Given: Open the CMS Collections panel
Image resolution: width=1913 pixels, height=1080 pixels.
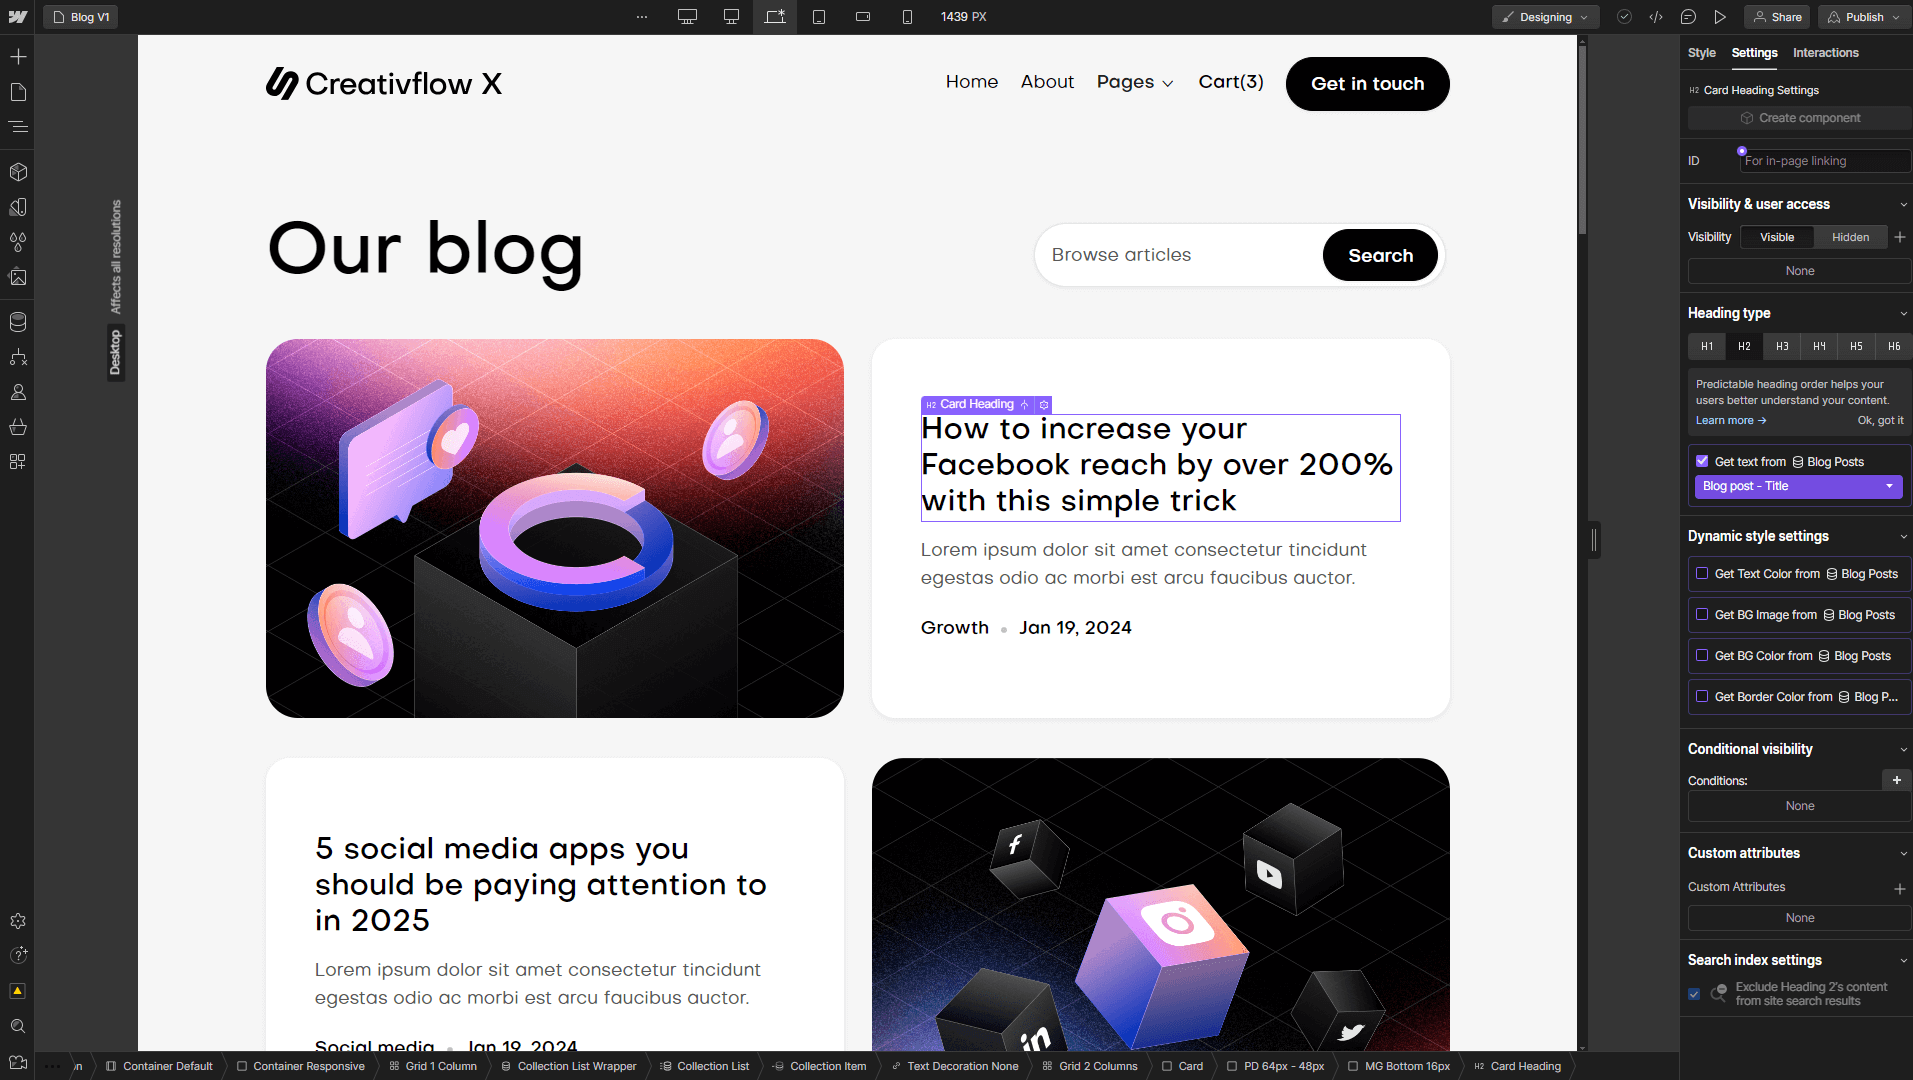Looking at the screenshot, I should coord(18,321).
